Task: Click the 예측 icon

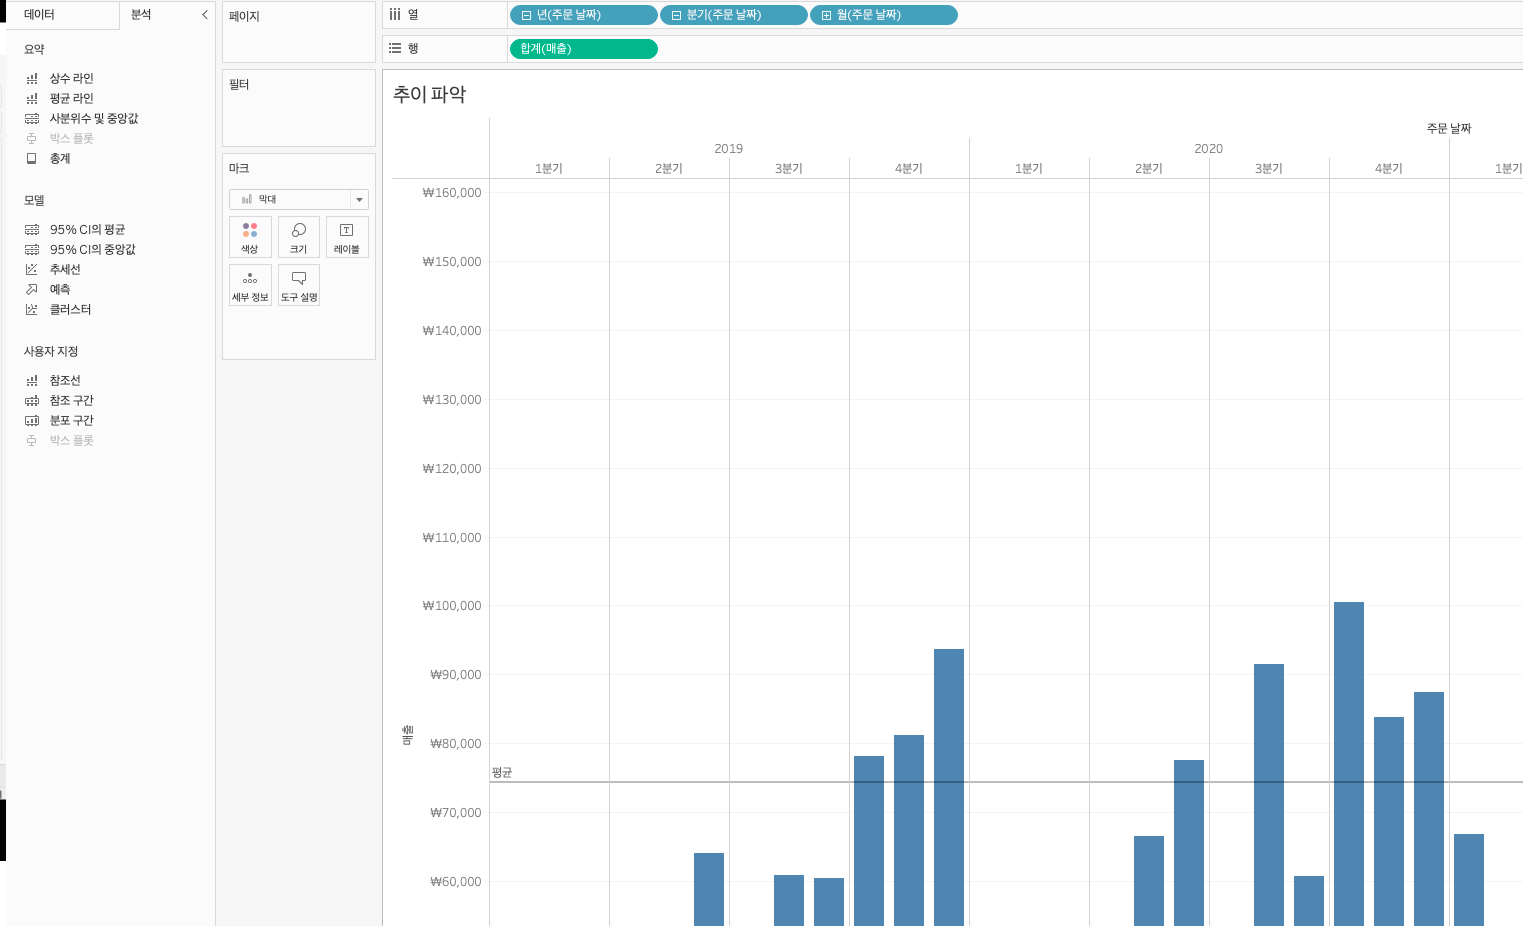Action: [x=32, y=289]
